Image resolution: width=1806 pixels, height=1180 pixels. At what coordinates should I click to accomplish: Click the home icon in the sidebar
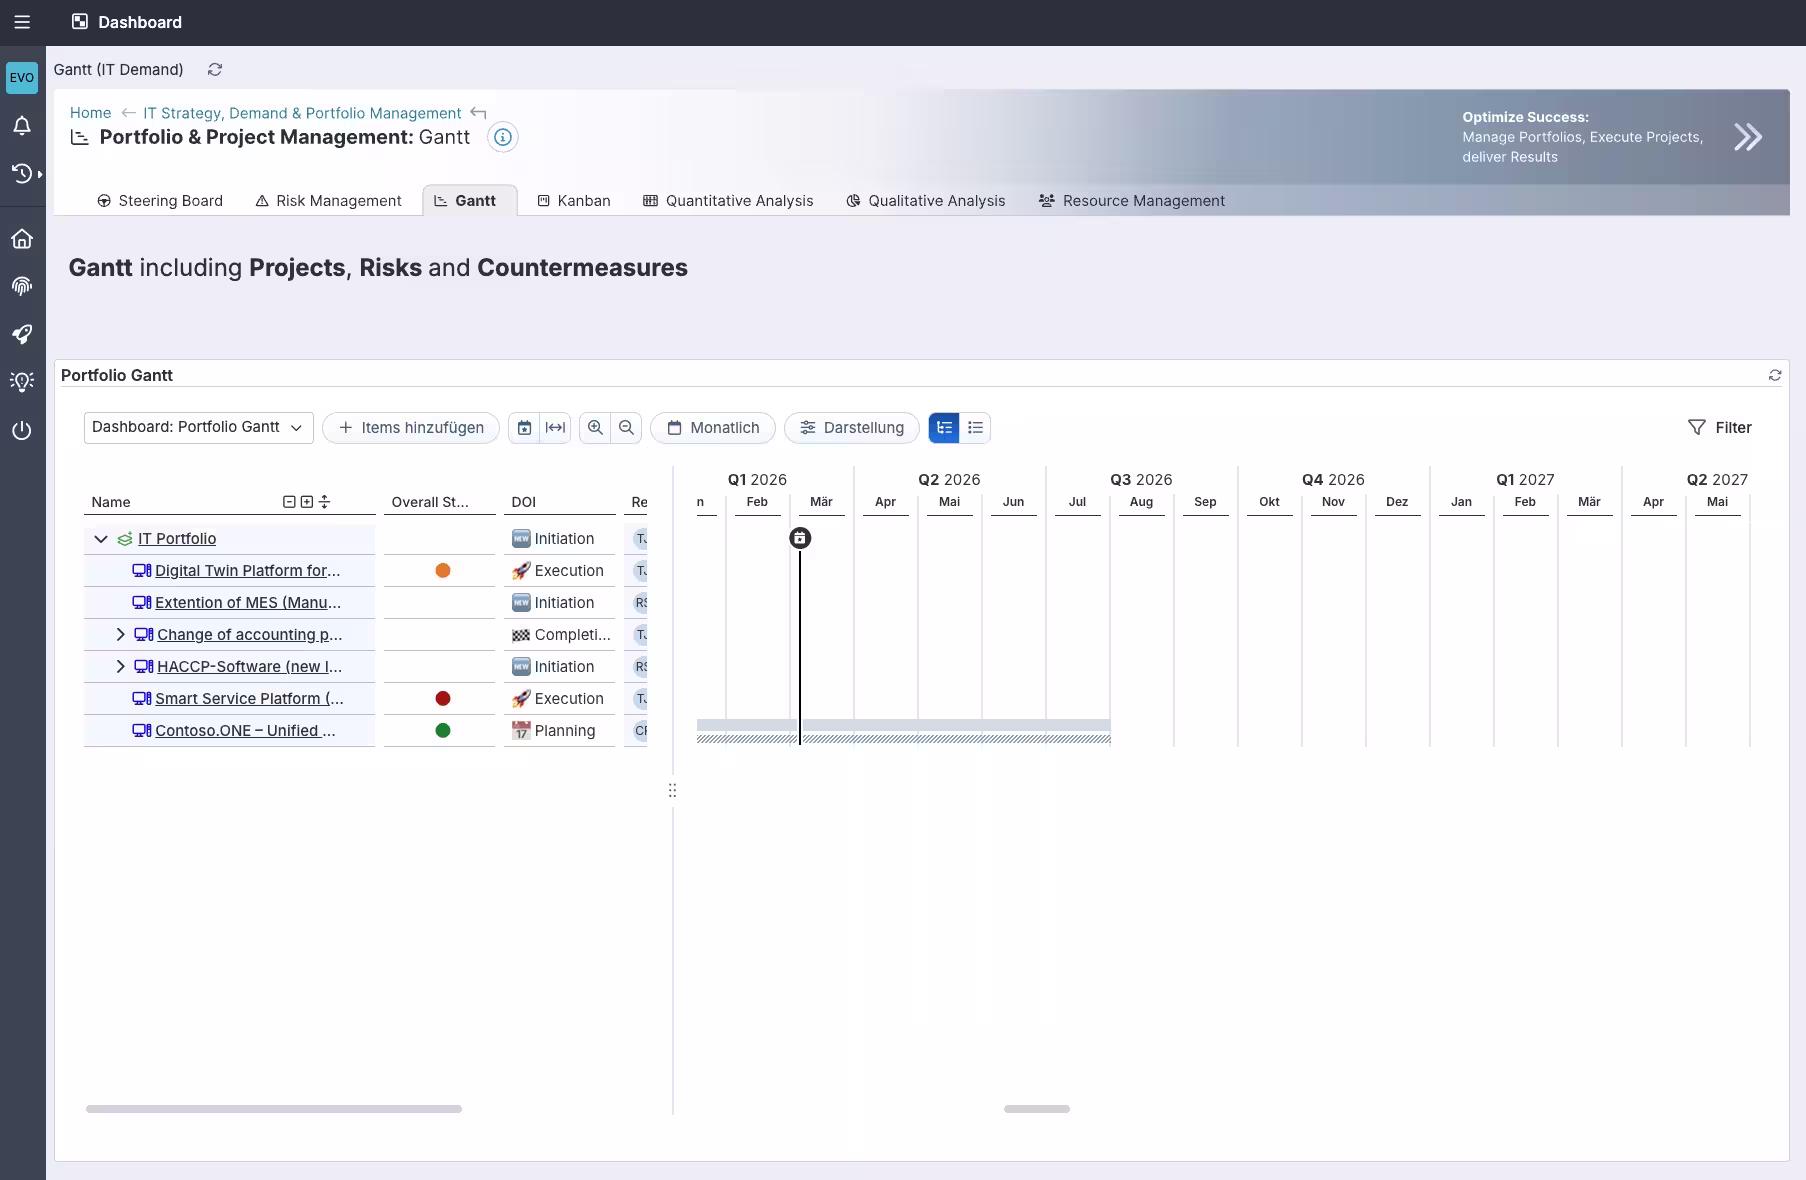(x=22, y=239)
